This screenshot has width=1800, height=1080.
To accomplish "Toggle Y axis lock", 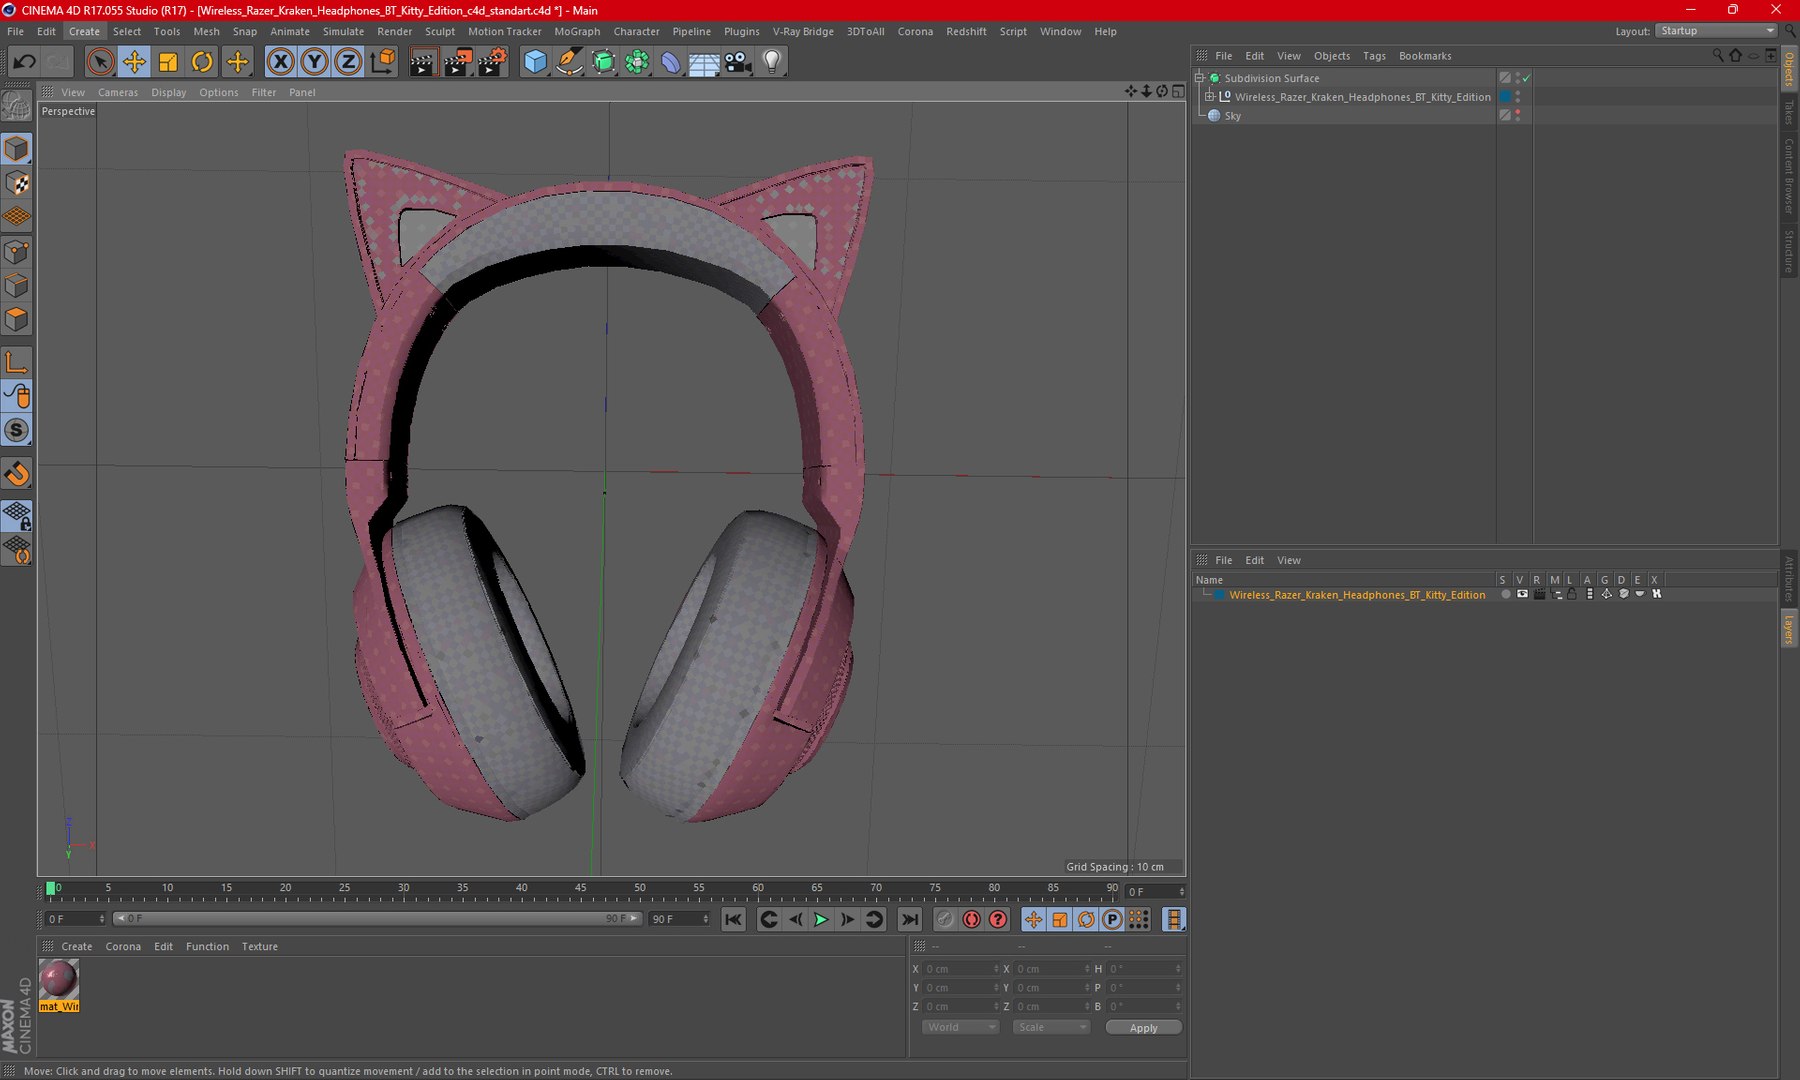I will tap(314, 62).
